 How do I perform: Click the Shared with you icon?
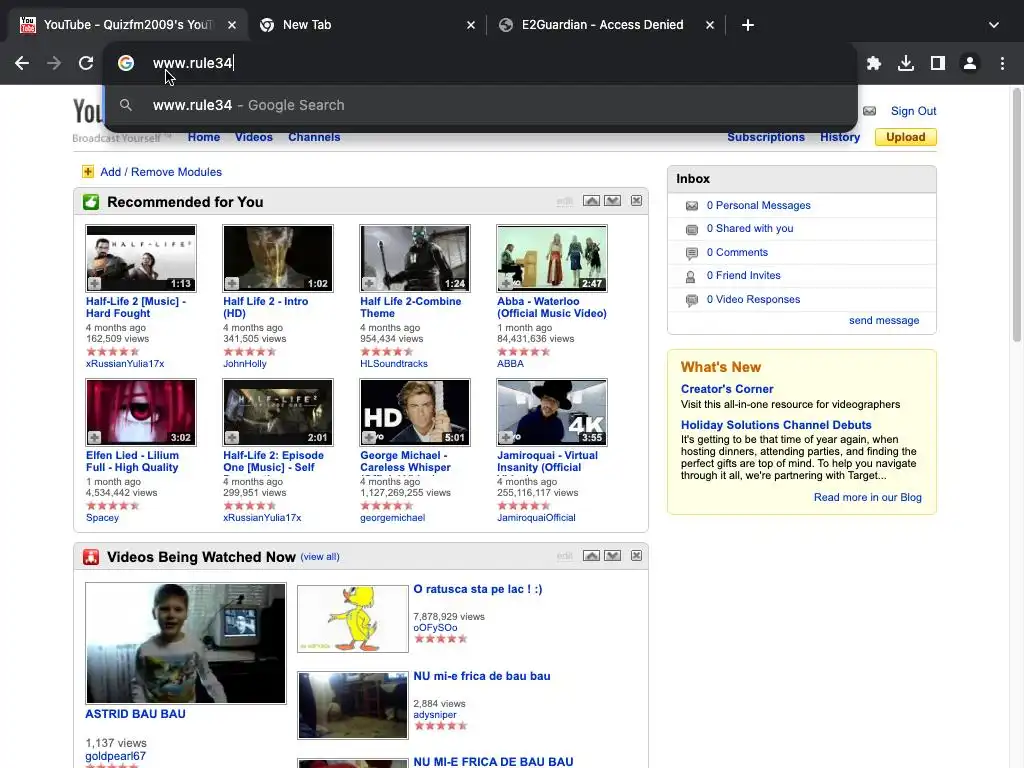(692, 229)
